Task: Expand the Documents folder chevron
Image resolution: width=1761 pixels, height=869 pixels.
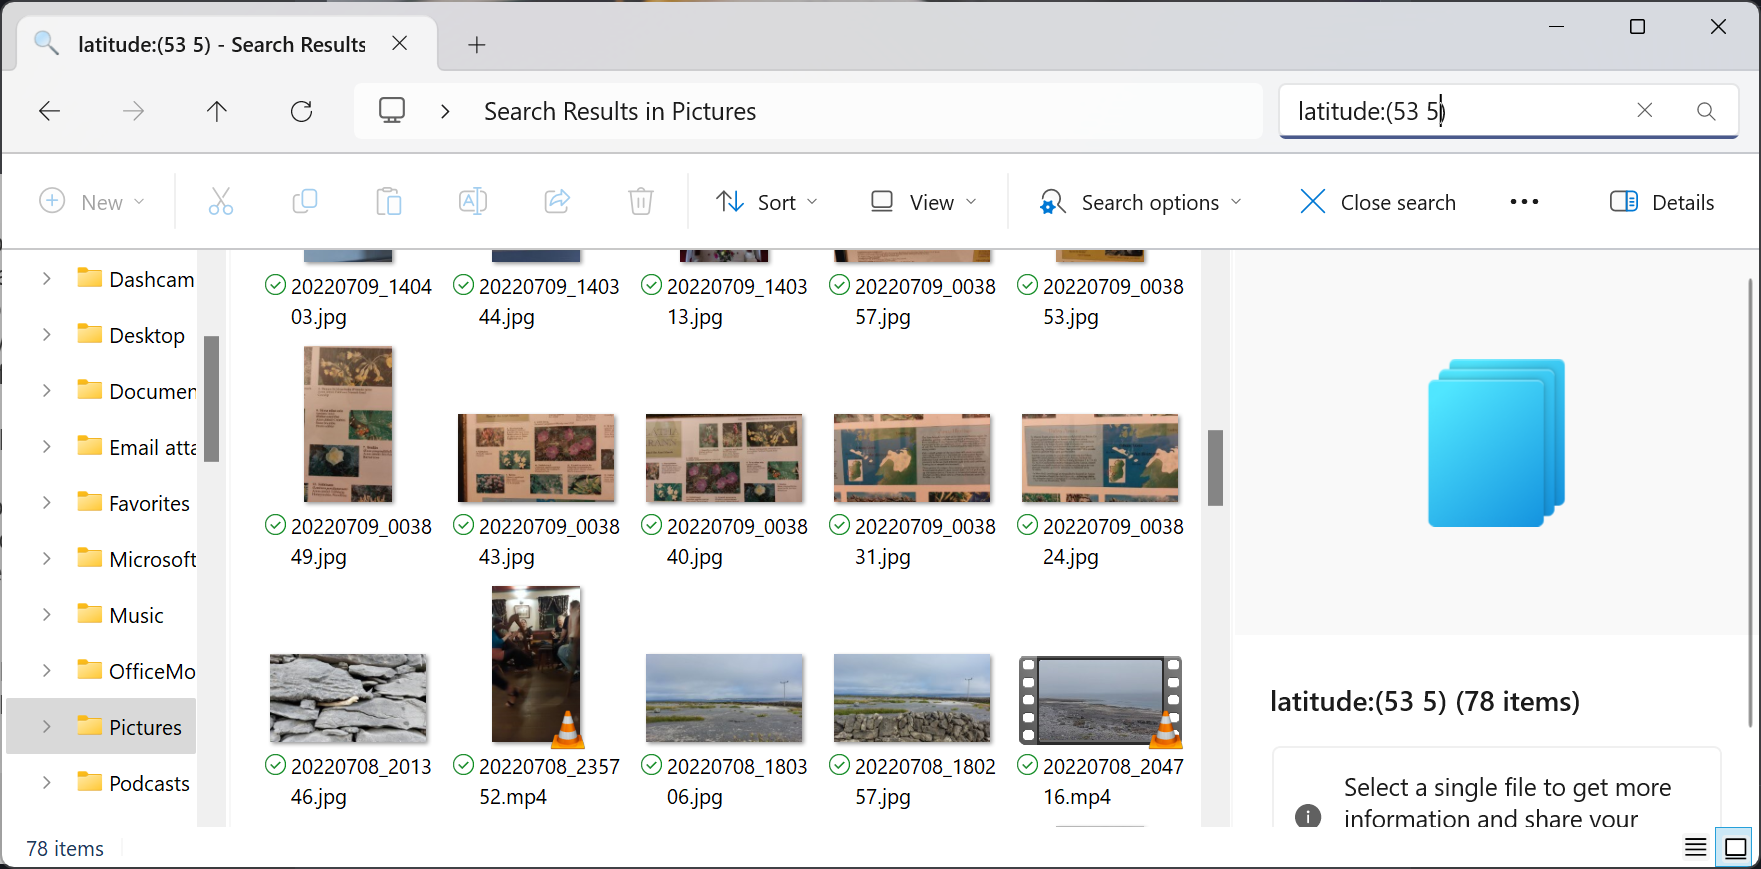Action: [46, 391]
